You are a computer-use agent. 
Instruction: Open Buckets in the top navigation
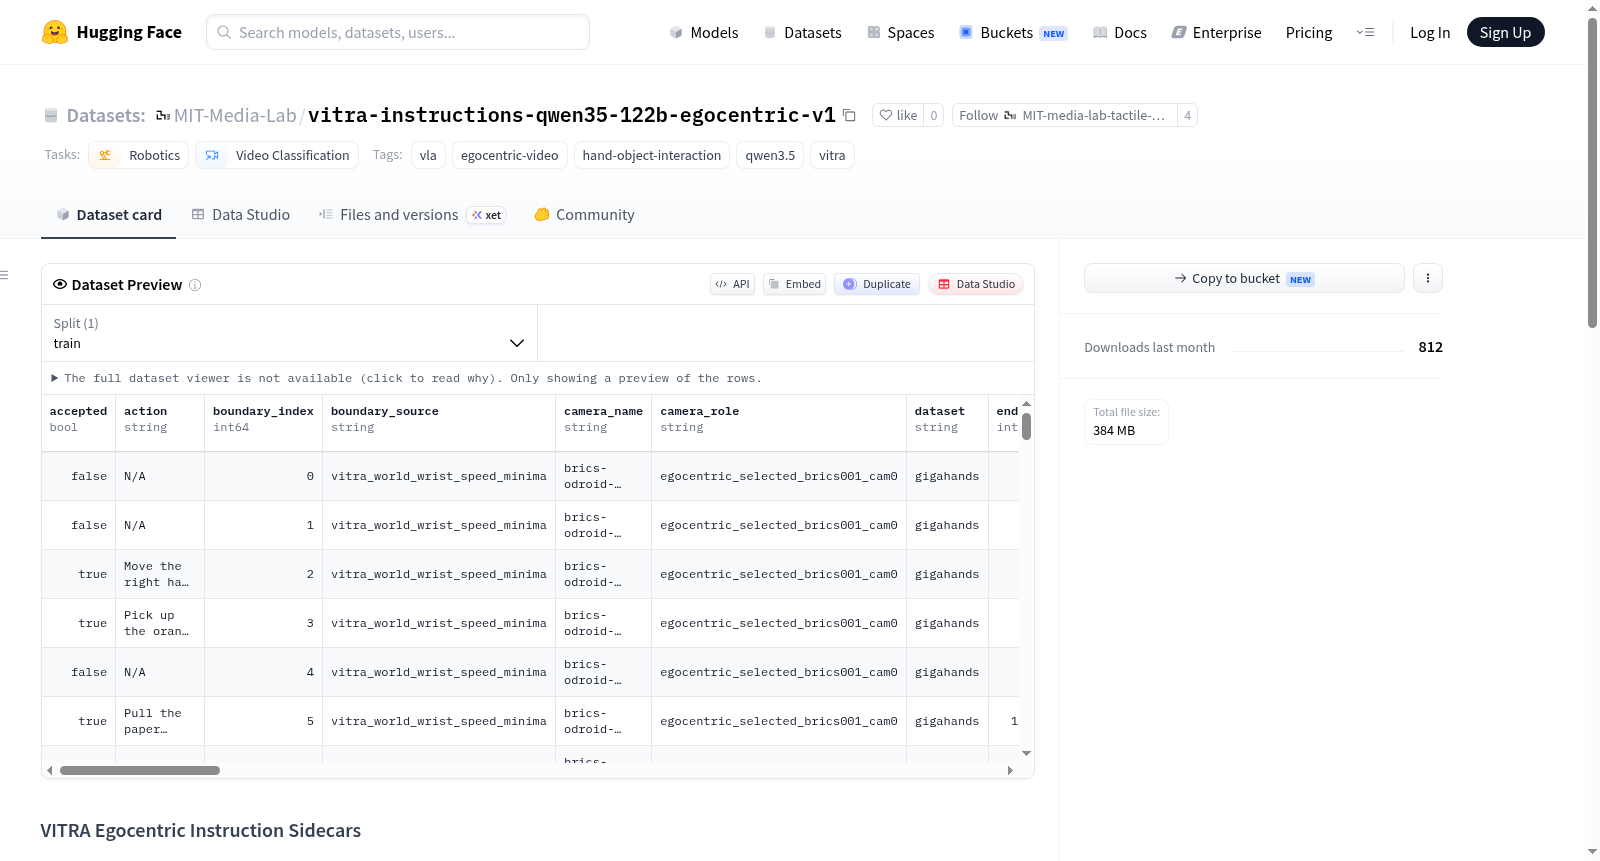[x=1013, y=32]
